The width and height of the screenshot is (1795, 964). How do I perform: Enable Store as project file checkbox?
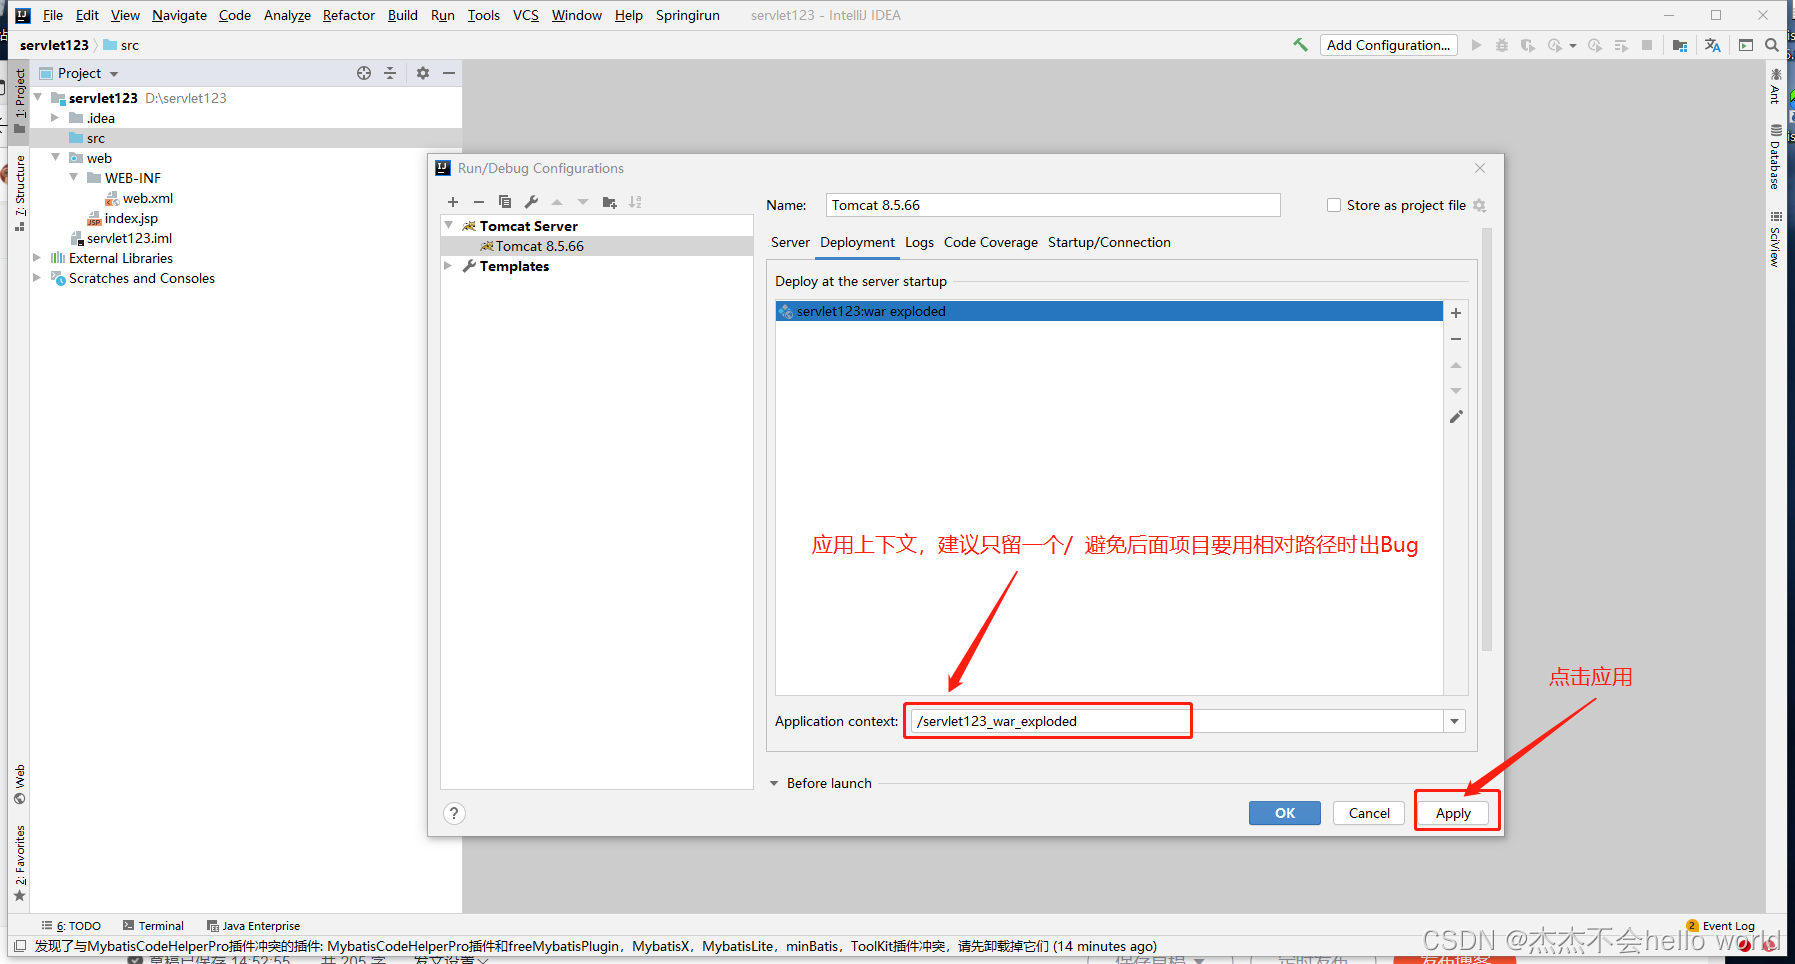point(1334,205)
